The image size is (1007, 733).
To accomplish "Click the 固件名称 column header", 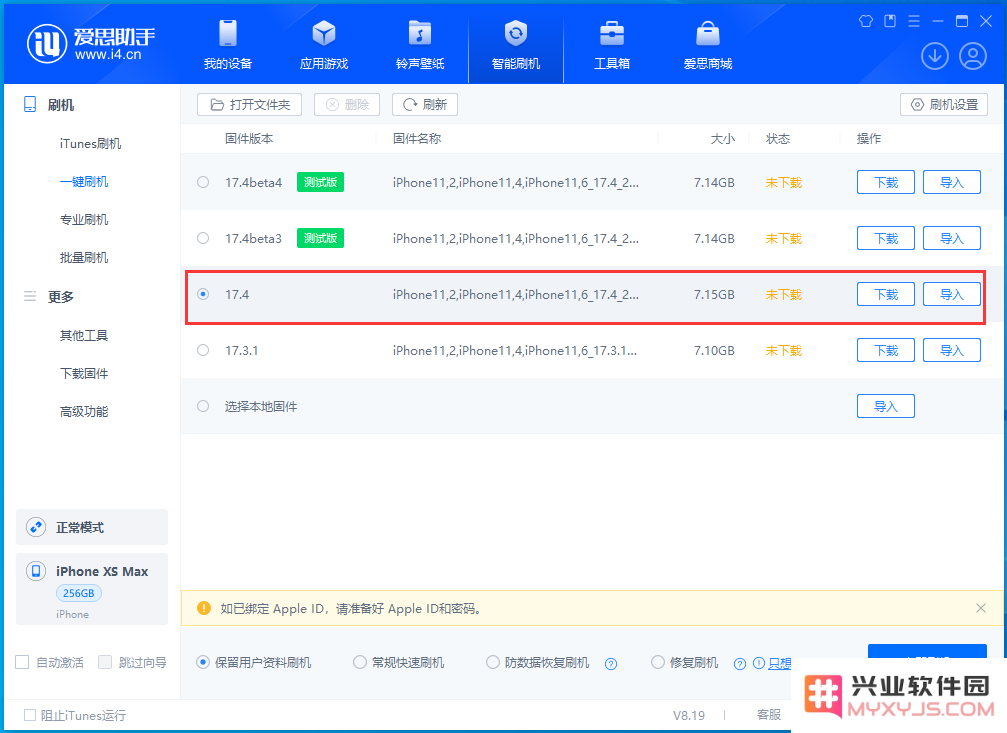I will click(417, 139).
